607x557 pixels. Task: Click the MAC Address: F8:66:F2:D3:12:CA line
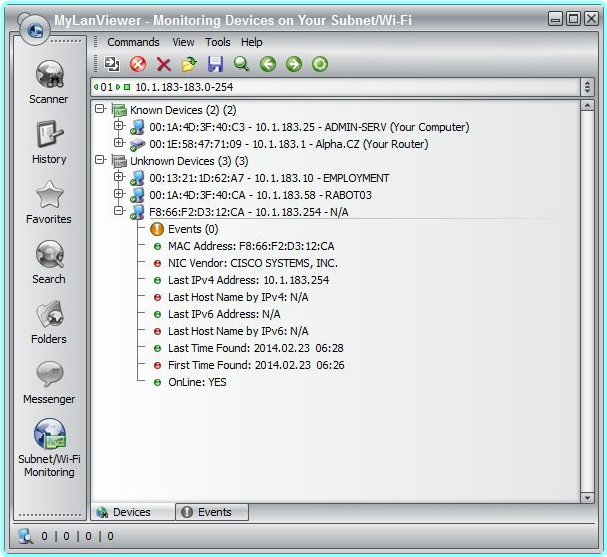(x=251, y=247)
